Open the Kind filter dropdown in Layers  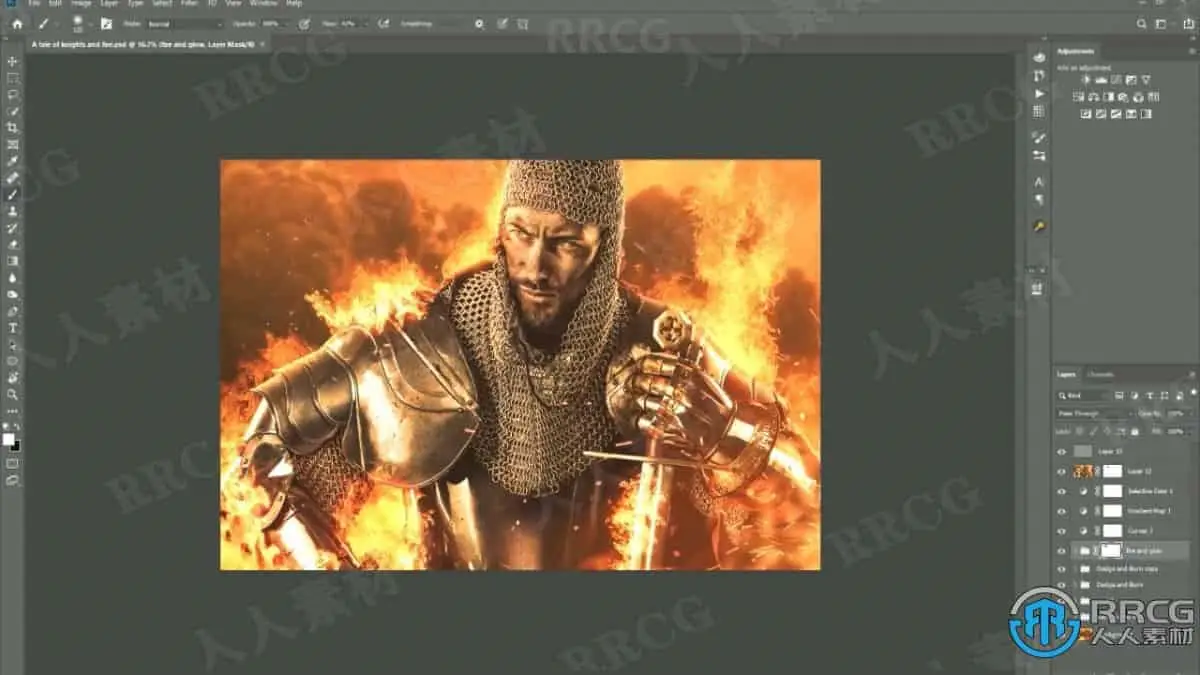(1085, 396)
